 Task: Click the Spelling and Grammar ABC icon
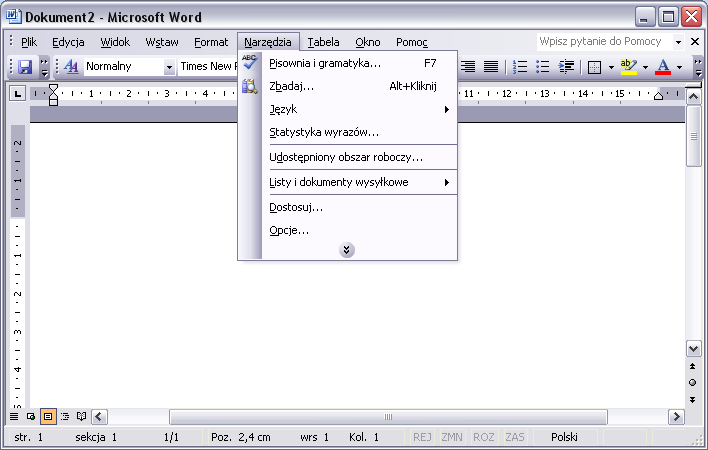click(249, 62)
